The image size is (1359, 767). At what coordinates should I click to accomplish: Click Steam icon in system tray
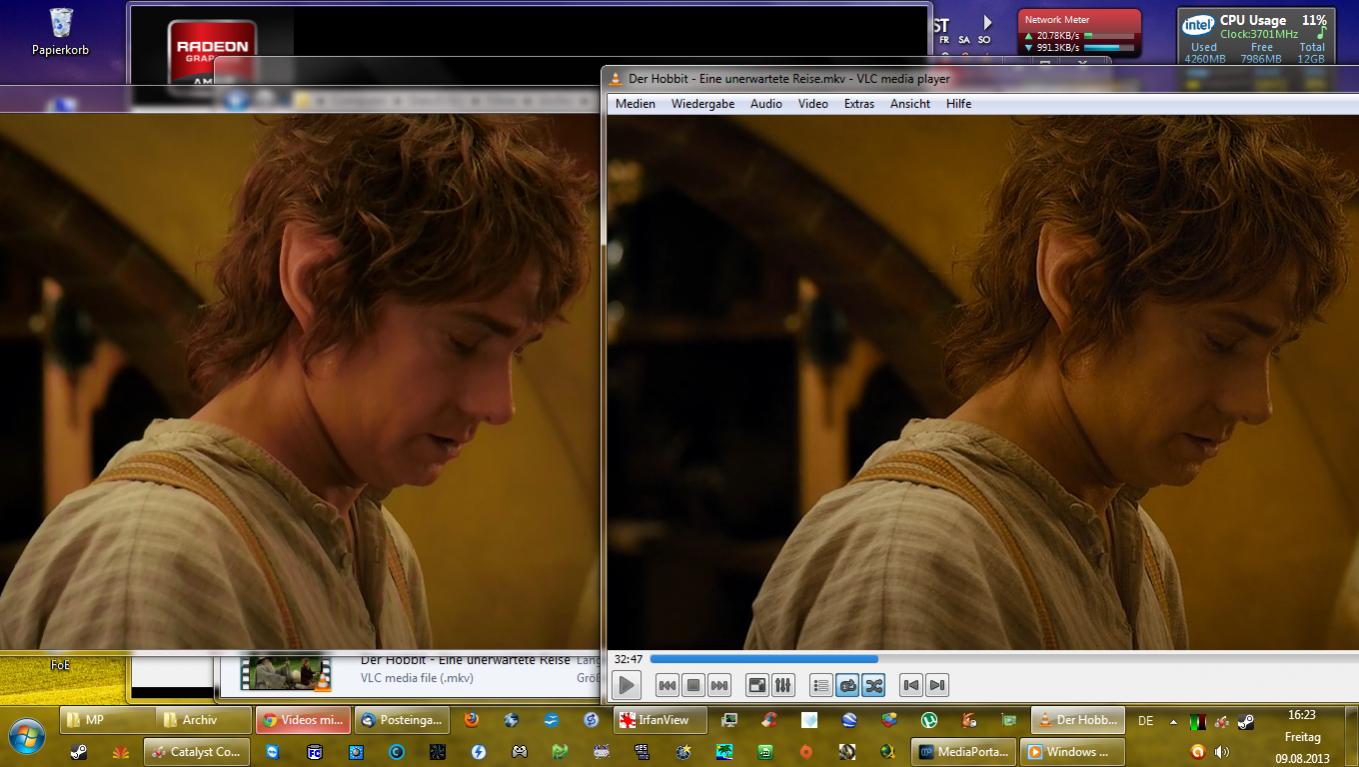pos(1246,721)
